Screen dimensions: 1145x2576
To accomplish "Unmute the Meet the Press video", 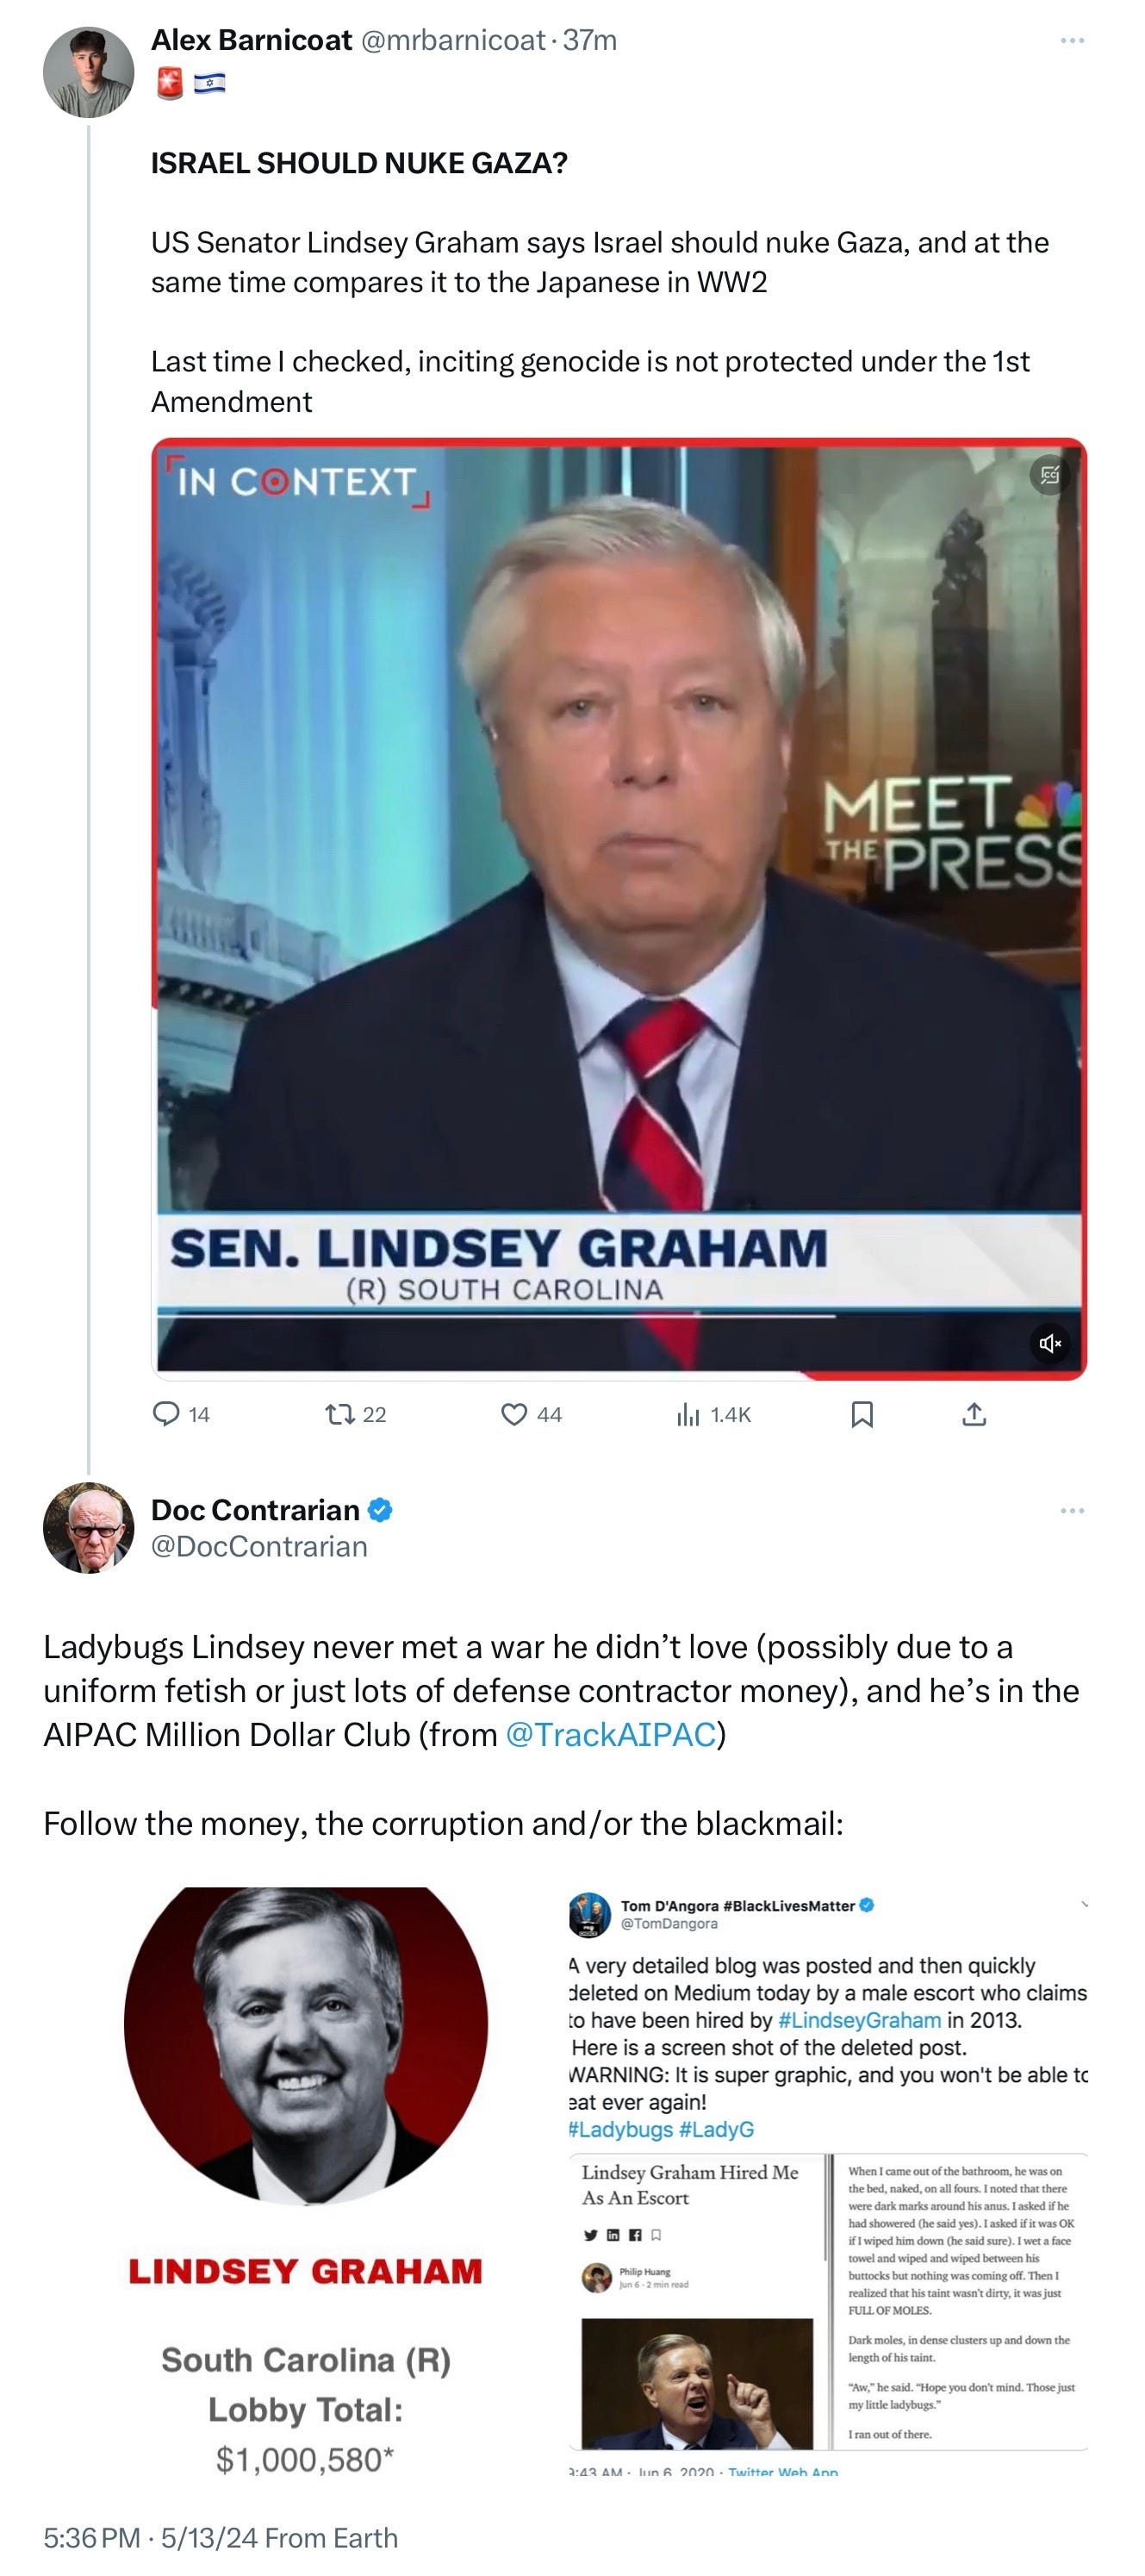I will pos(1050,1343).
